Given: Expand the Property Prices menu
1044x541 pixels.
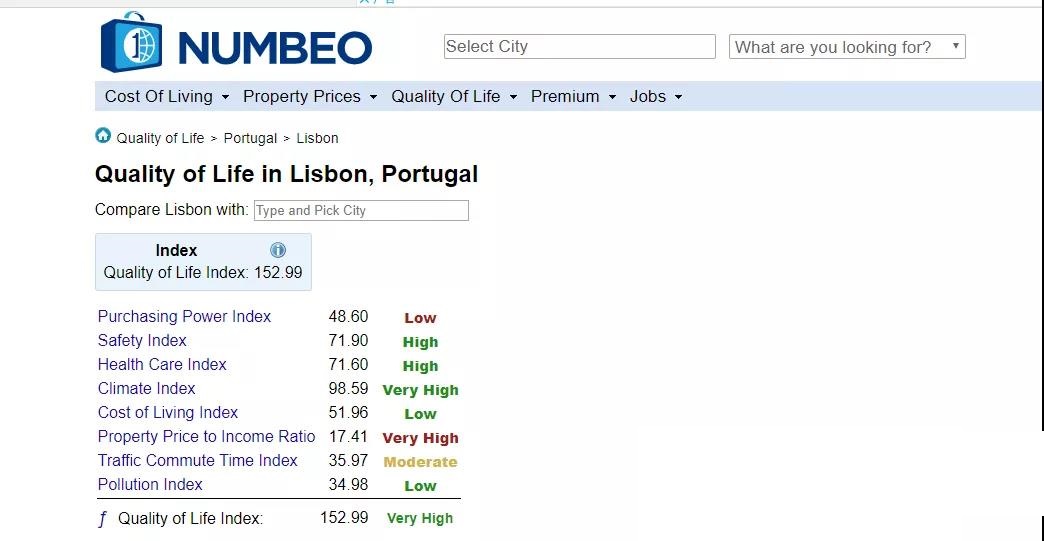Looking at the screenshot, I should click(310, 96).
